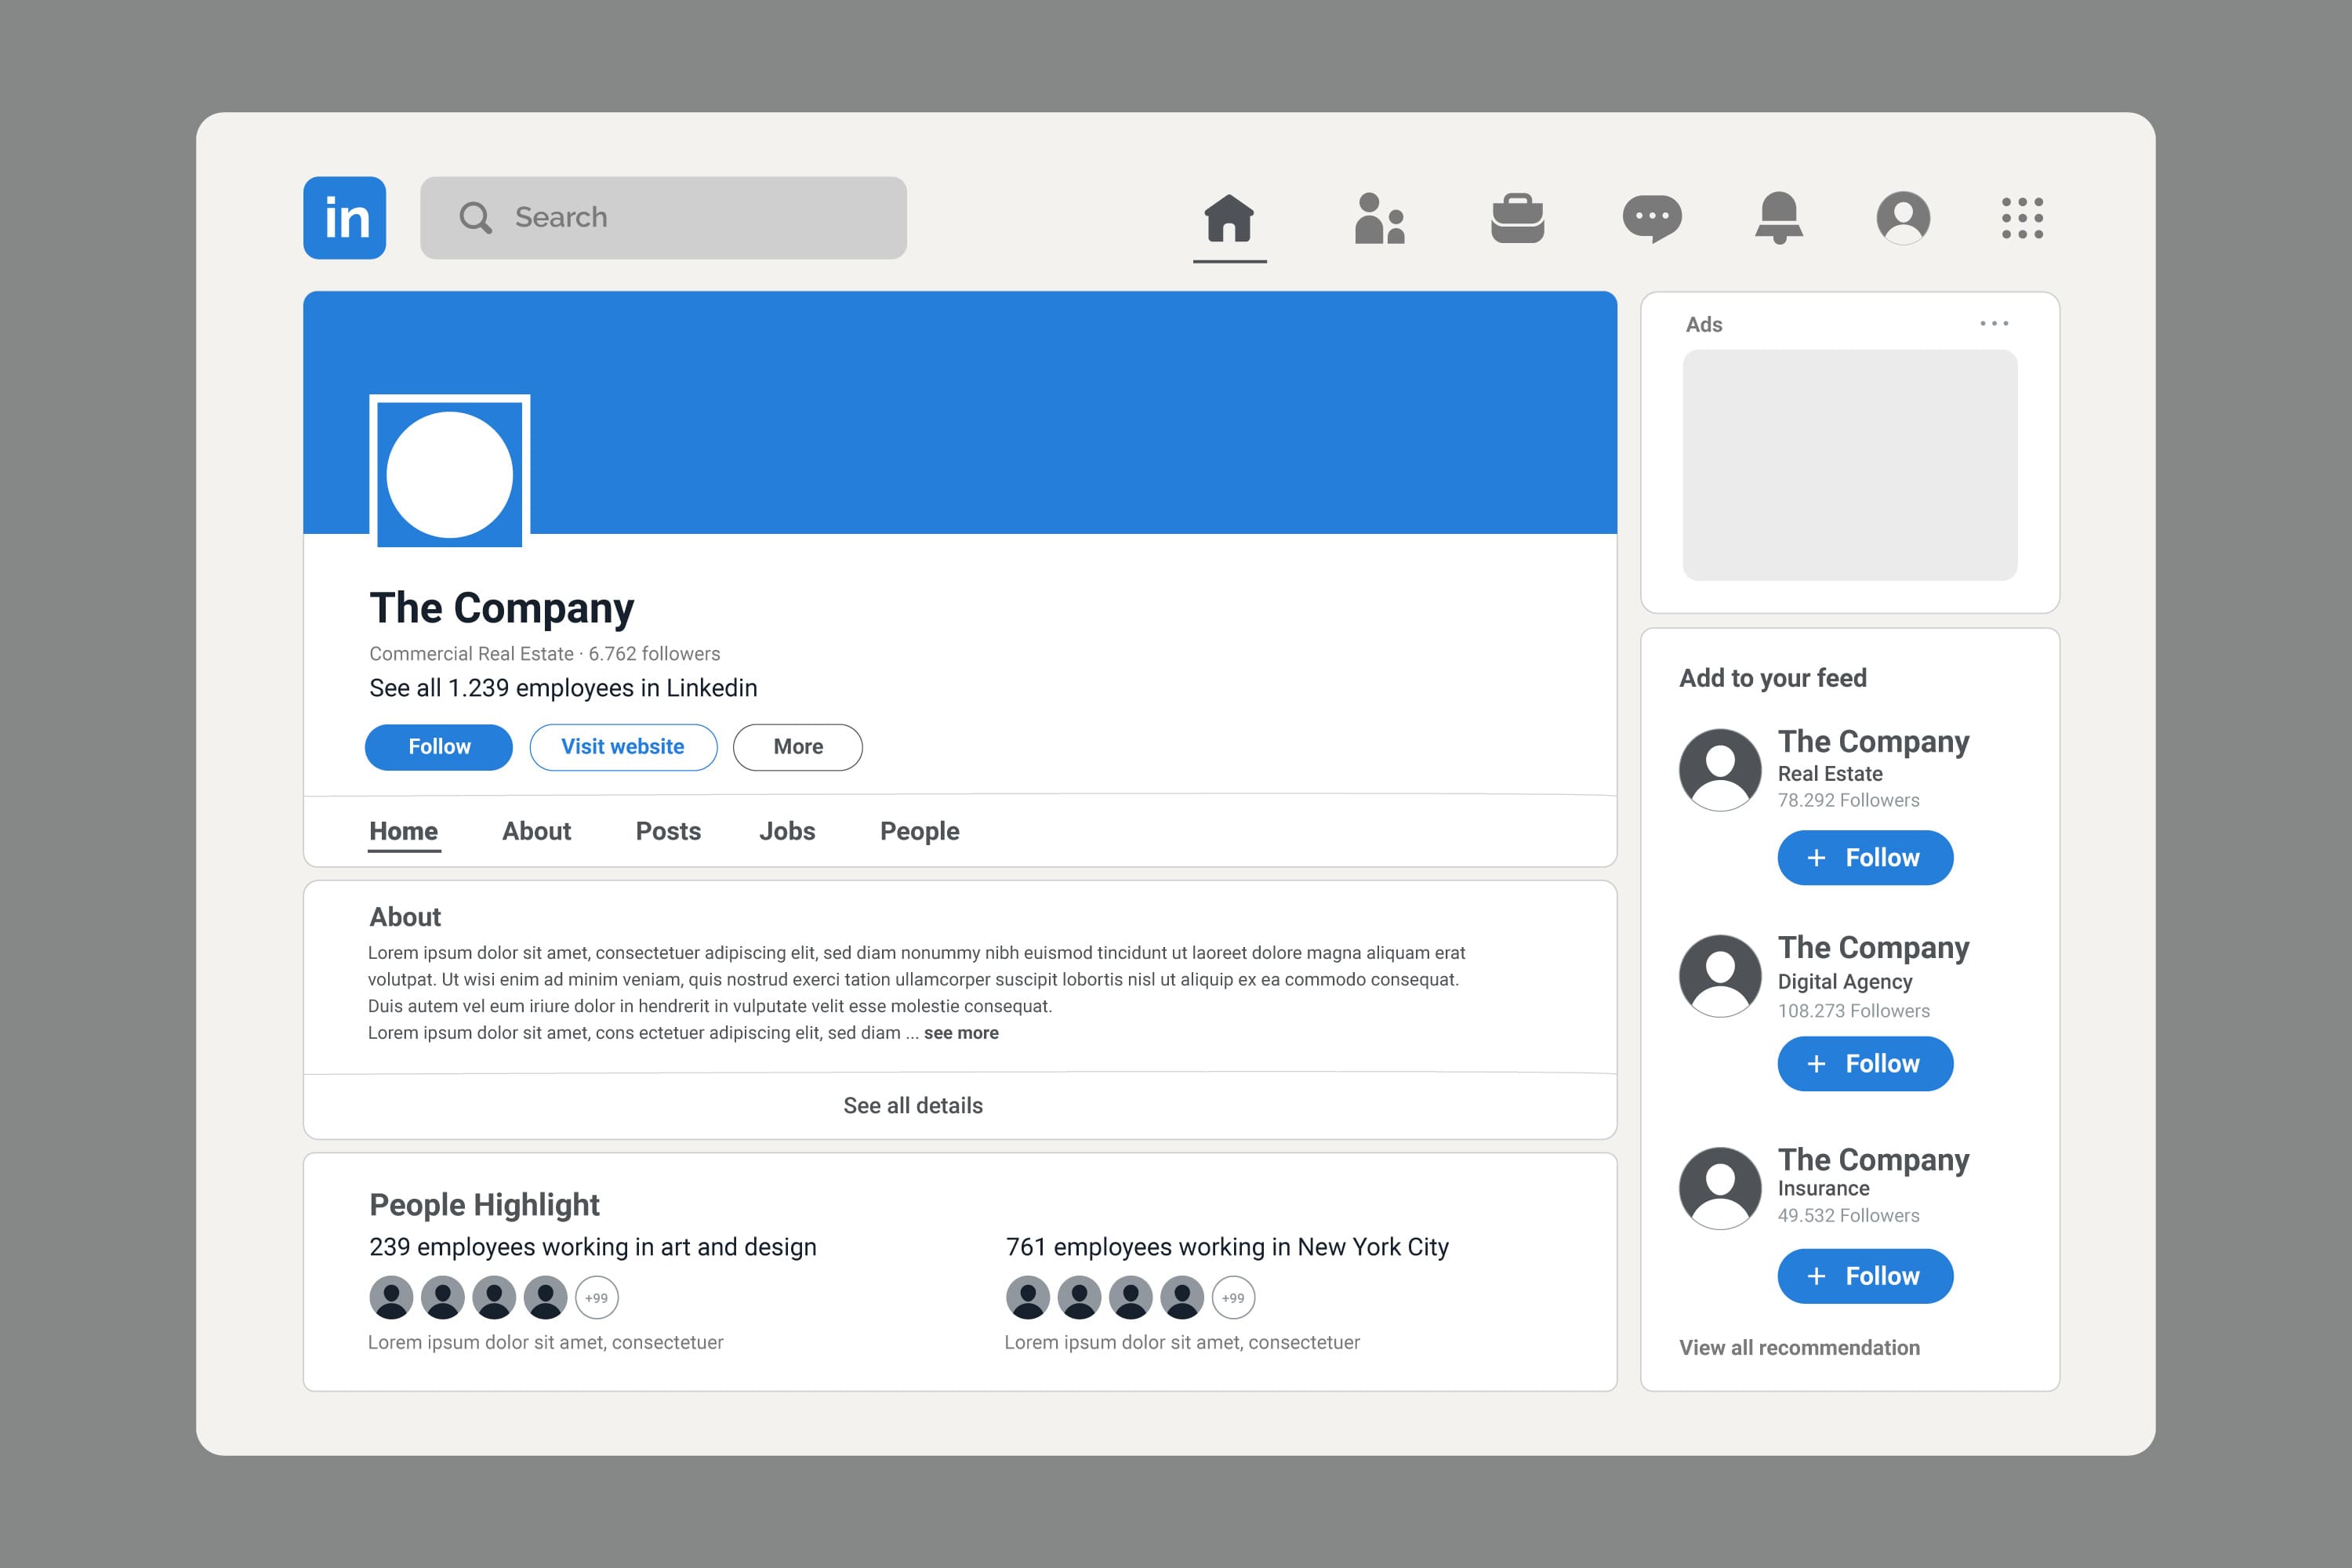Viewport: 2352px width, 1568px height.
Task: Follow The Company Real Estate
Action: pos(1864,858)
